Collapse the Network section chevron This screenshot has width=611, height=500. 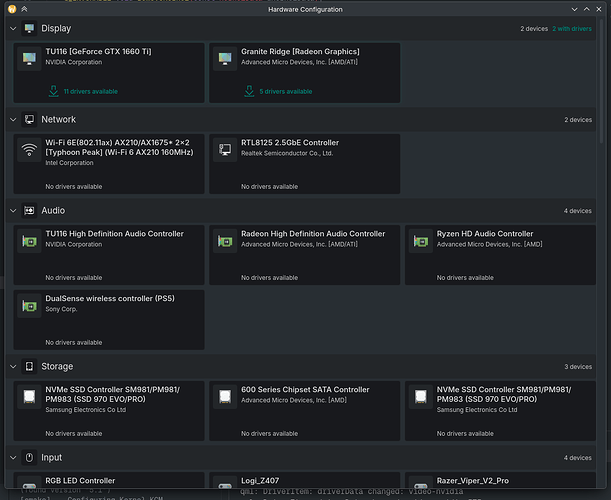[11, 119]
